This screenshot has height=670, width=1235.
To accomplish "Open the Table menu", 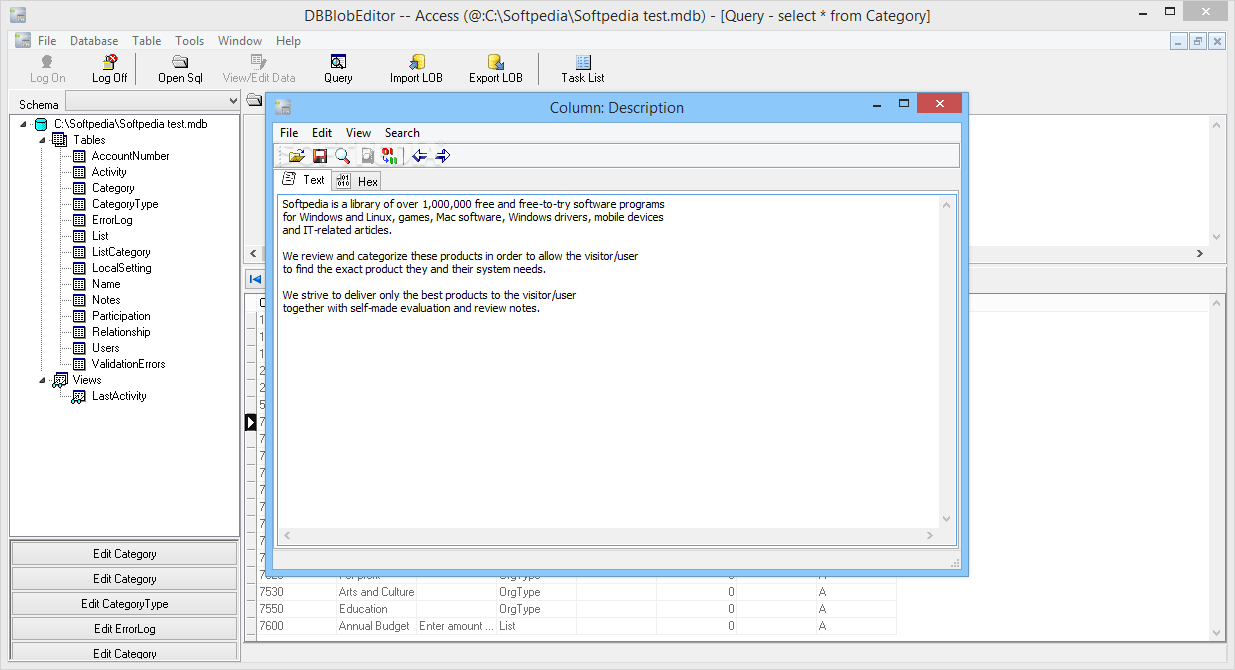I will [x=146, y=41].
